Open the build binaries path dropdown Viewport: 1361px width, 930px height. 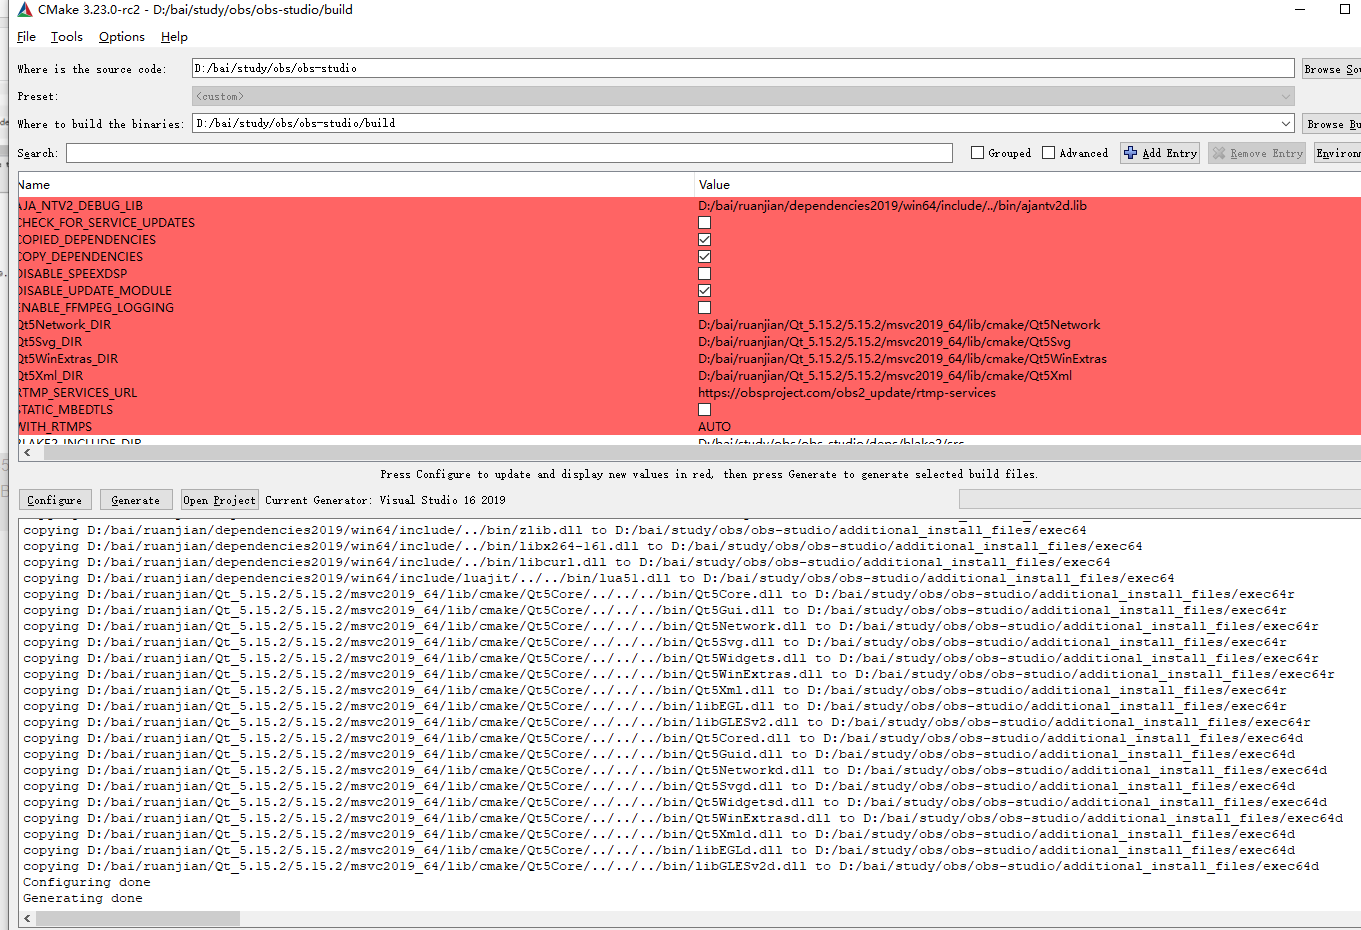(x=1286, y=124)
